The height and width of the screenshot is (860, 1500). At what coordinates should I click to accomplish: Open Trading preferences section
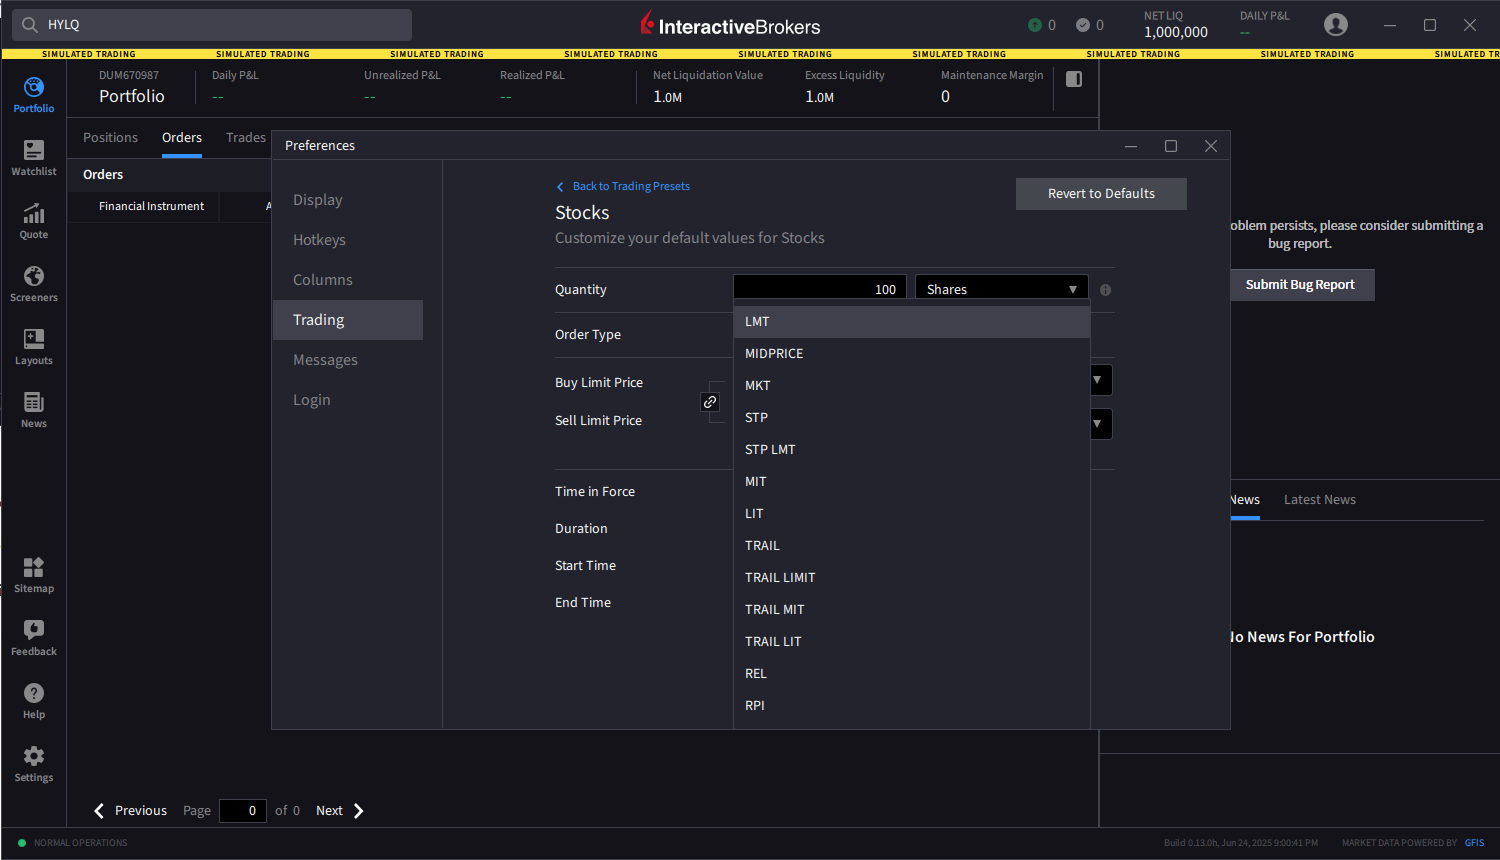[348, 320]
